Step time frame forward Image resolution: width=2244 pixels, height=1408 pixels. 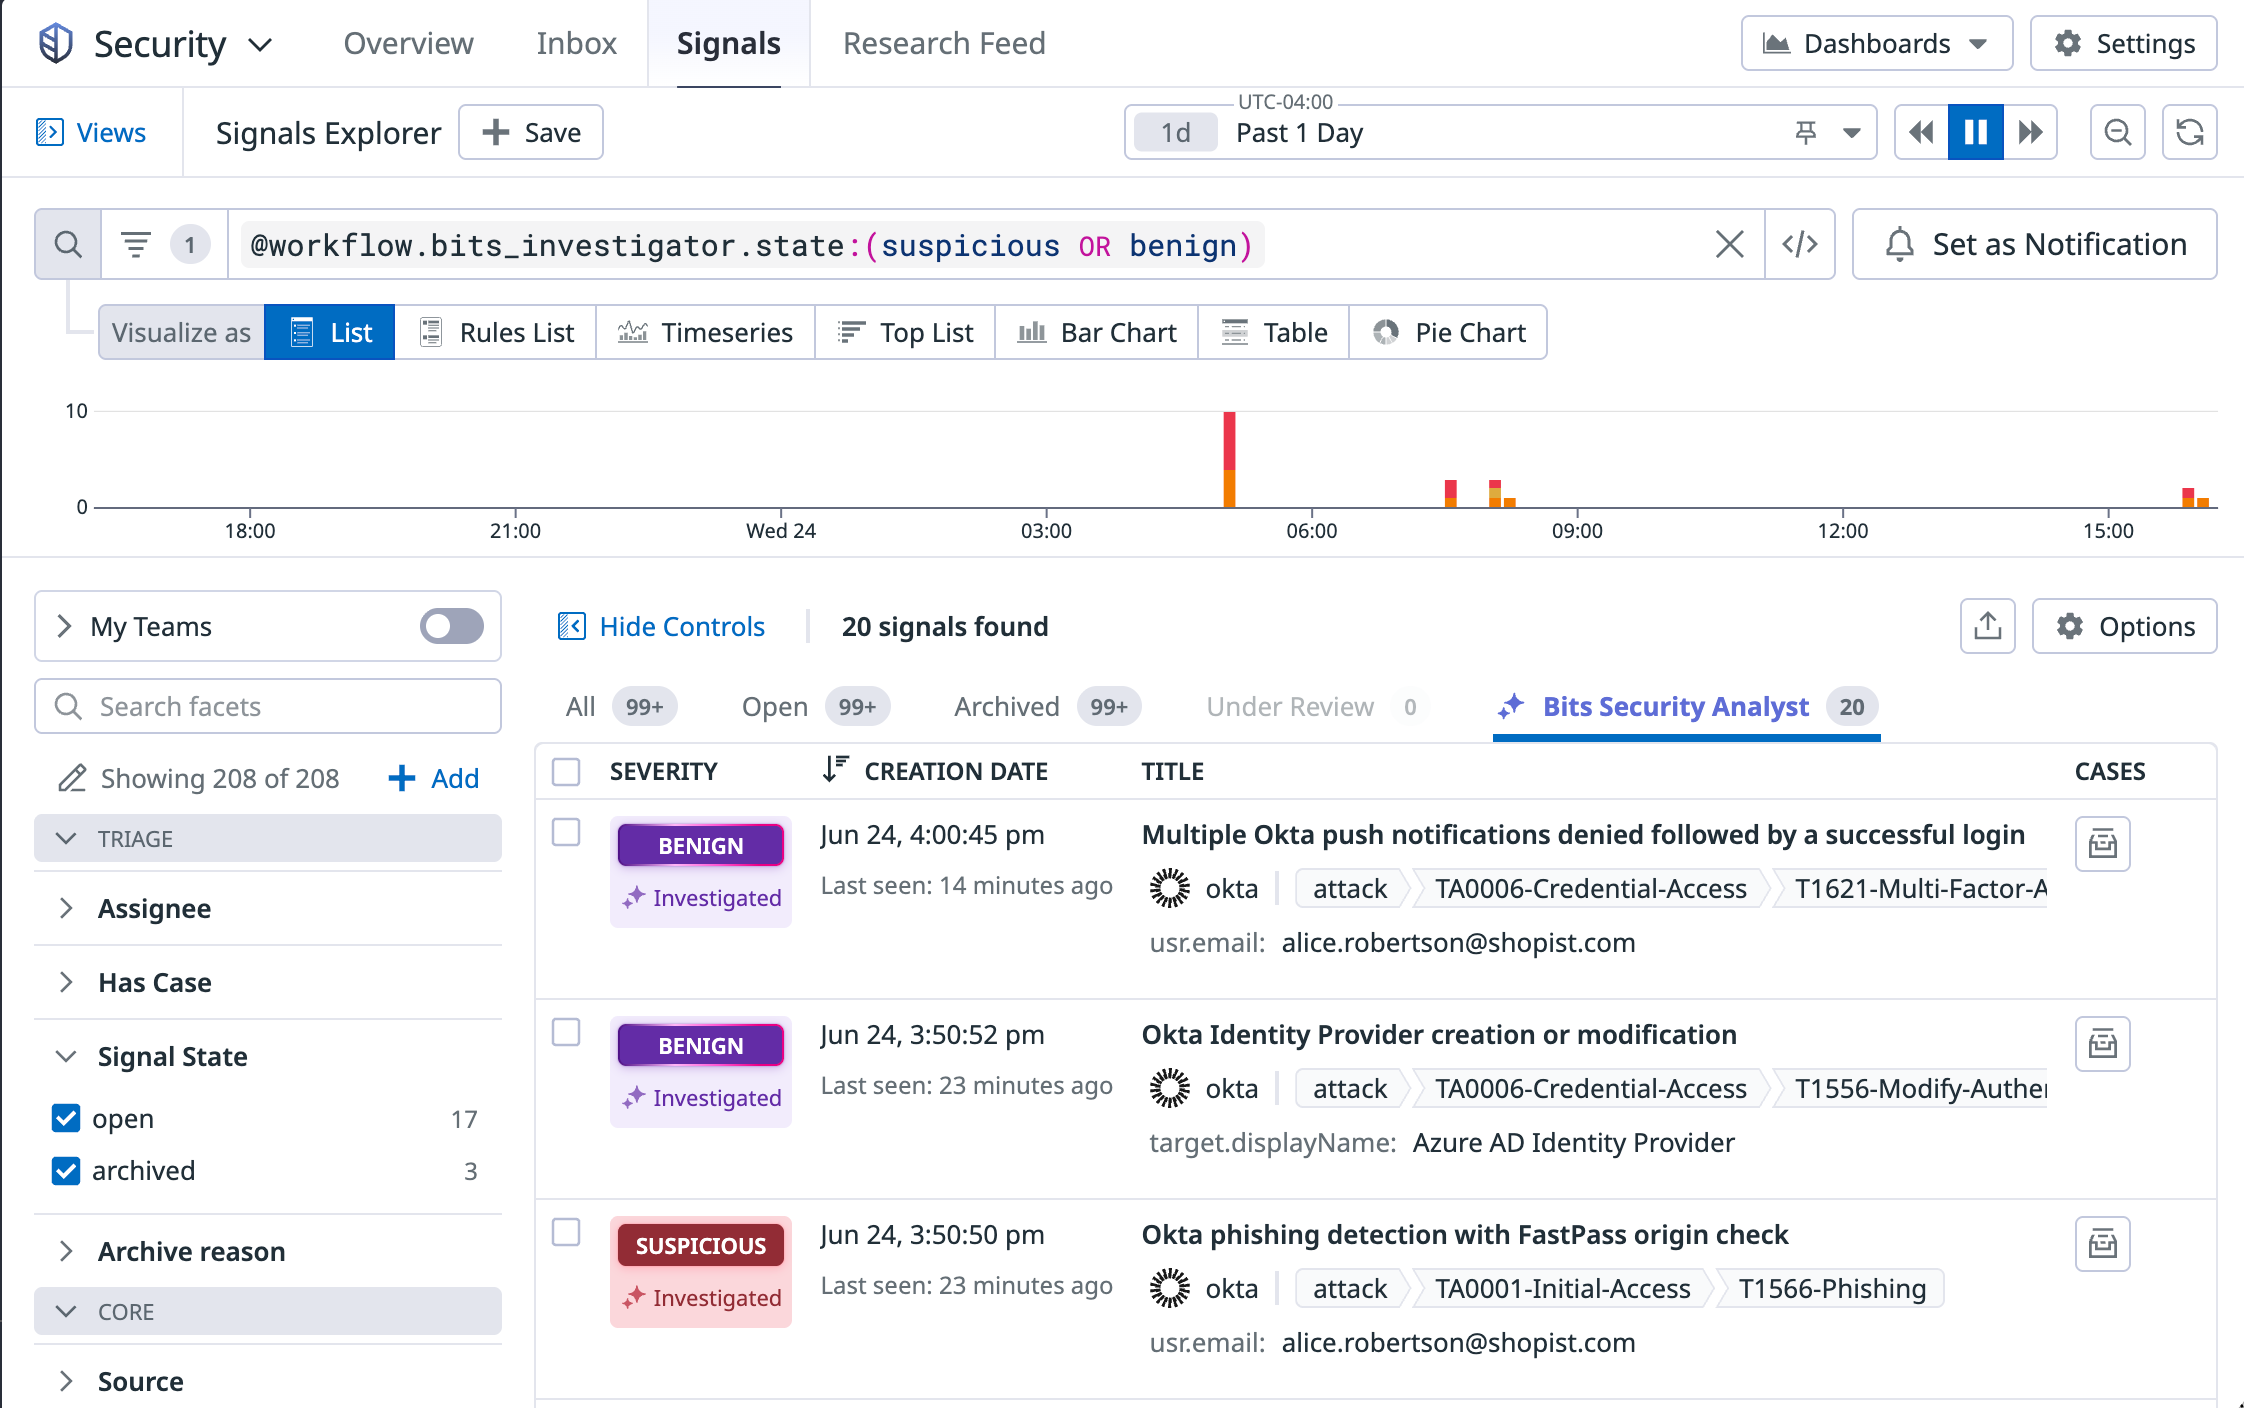[2030, 133]
